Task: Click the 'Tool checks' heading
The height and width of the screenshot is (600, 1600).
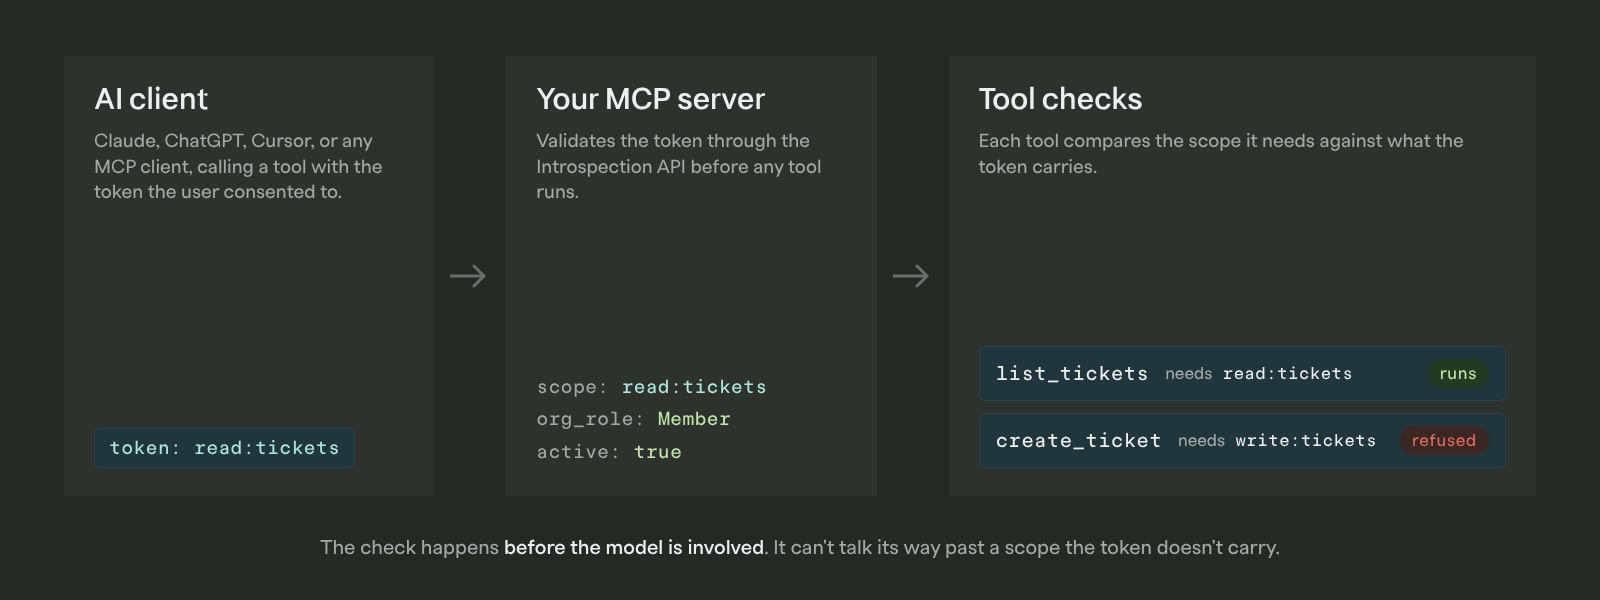Action: 1060,99
